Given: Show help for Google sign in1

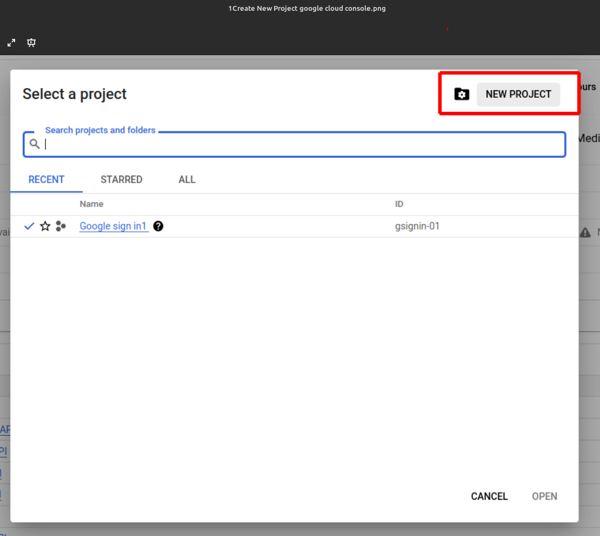Looking at the screenshot, I should point(158,226).
